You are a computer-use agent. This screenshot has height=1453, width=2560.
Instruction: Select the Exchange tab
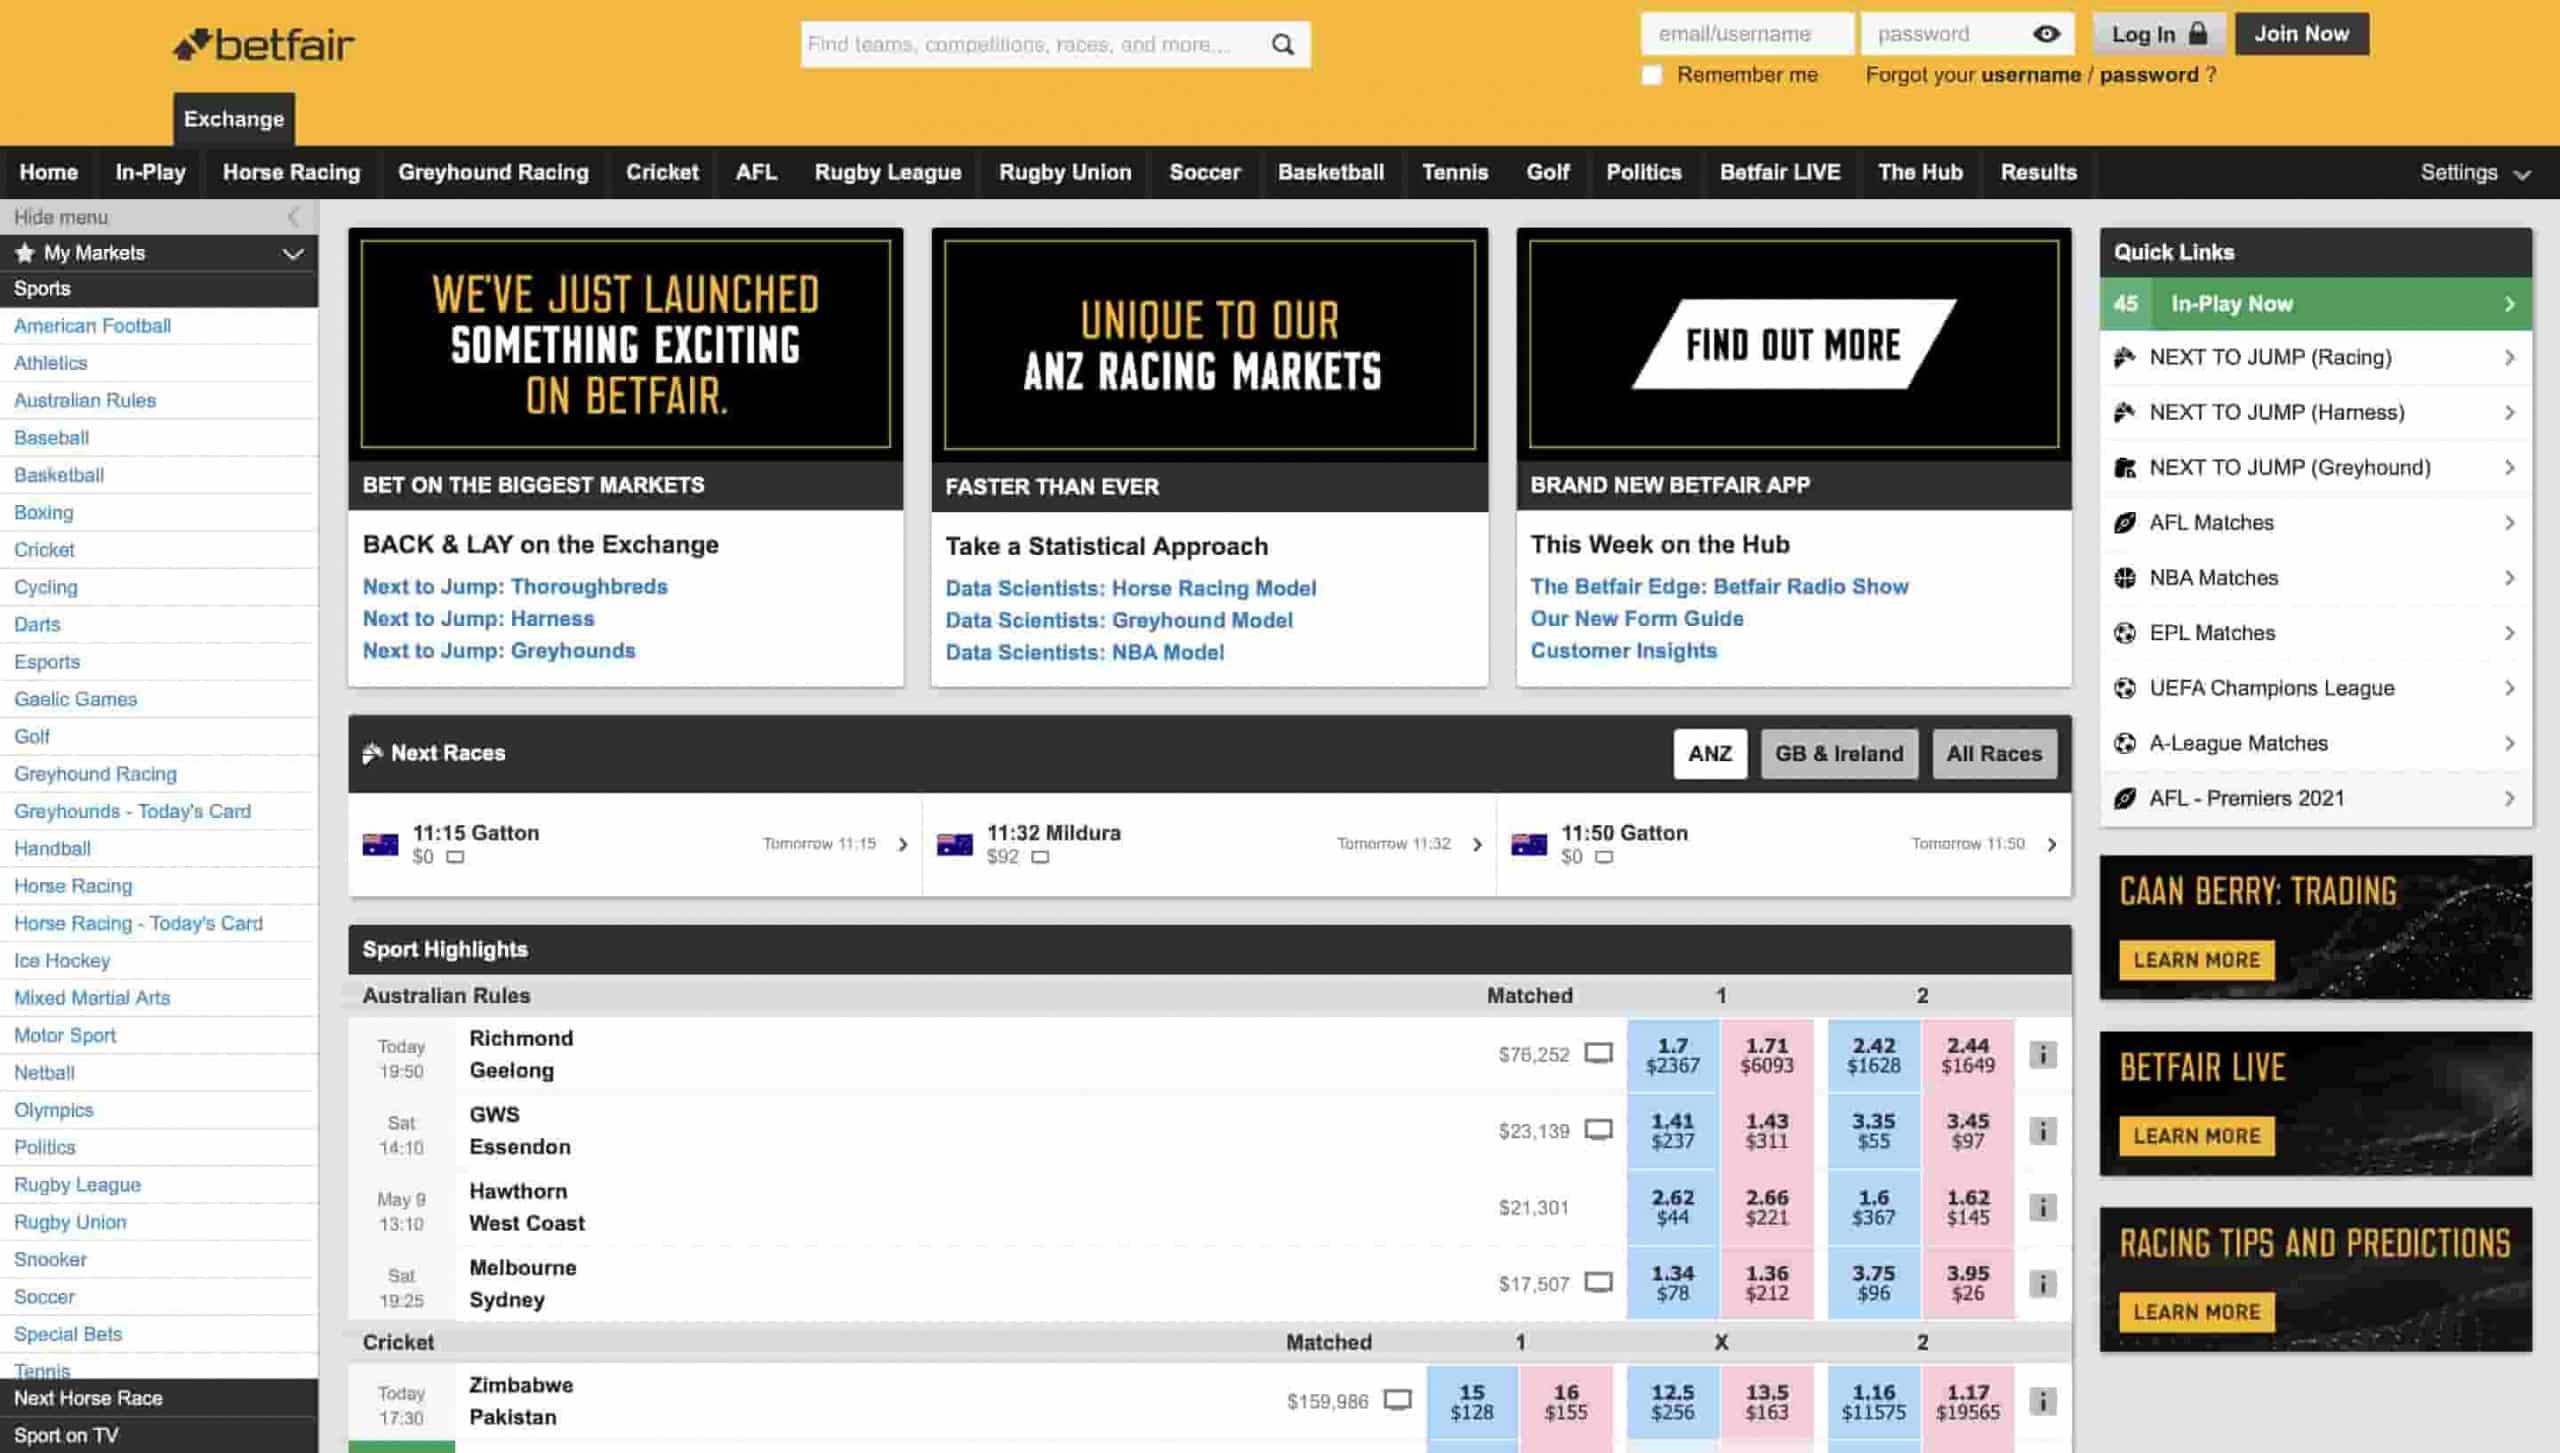coord(234,119)
